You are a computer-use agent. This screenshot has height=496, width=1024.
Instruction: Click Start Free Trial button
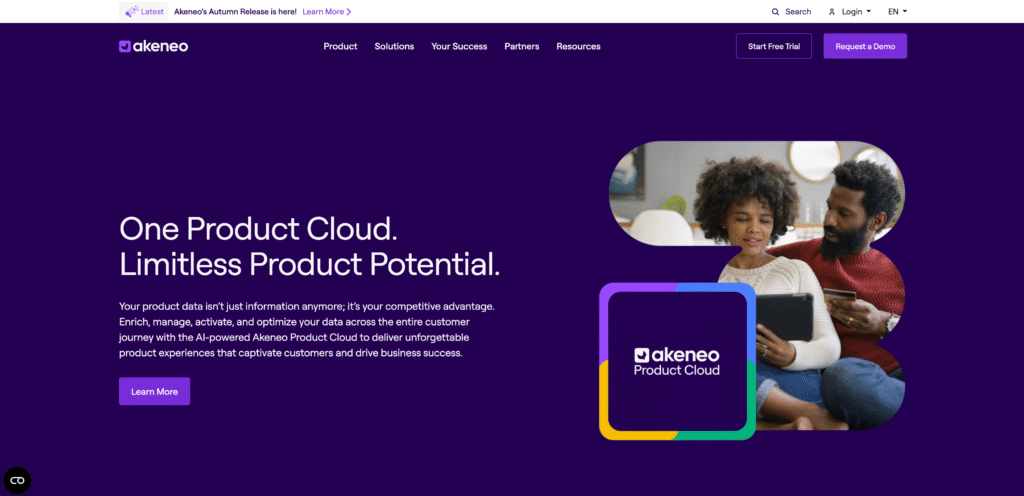774,46
